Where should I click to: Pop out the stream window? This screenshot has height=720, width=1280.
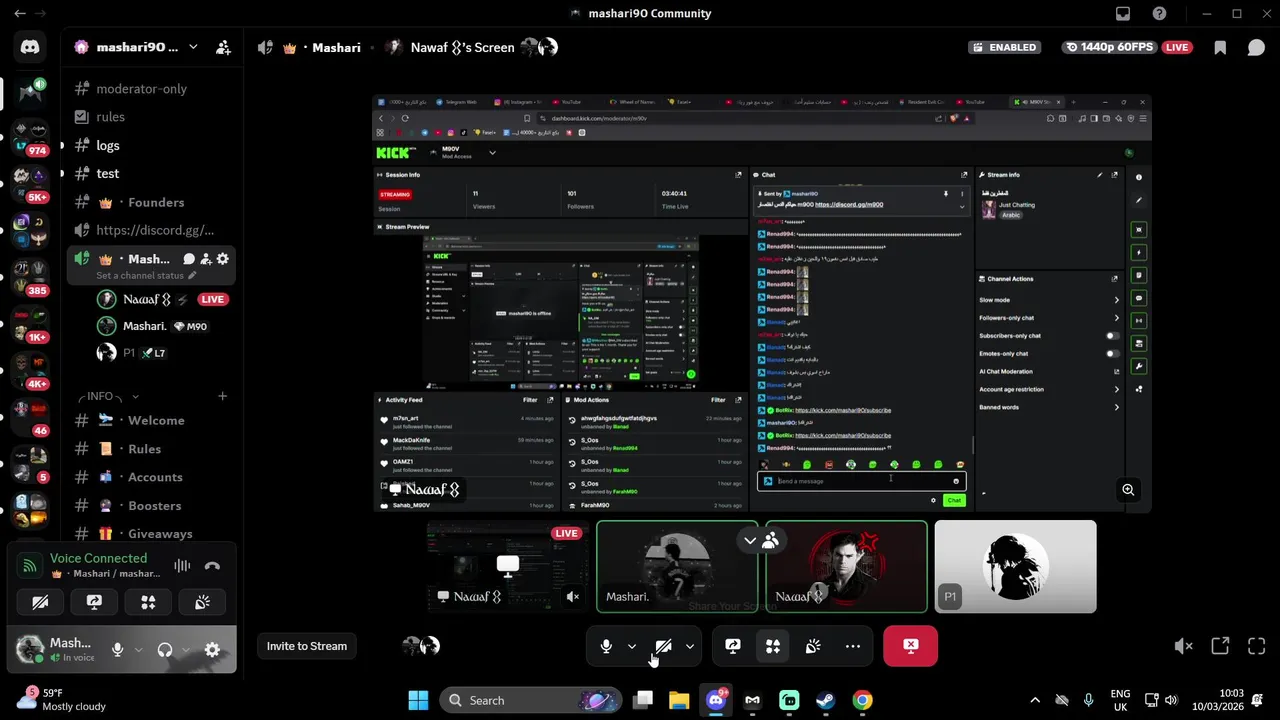click(1220, 646)
